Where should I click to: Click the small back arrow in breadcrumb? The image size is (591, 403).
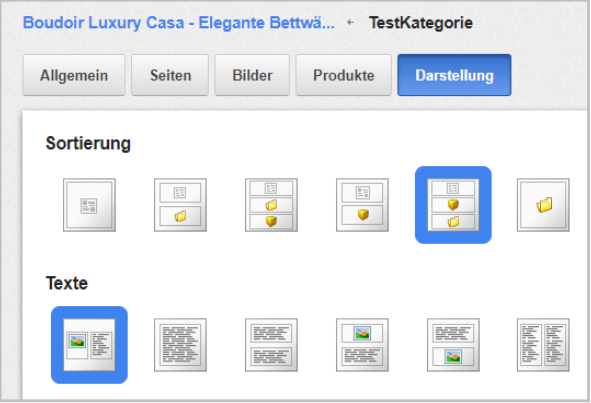[351, 23]
